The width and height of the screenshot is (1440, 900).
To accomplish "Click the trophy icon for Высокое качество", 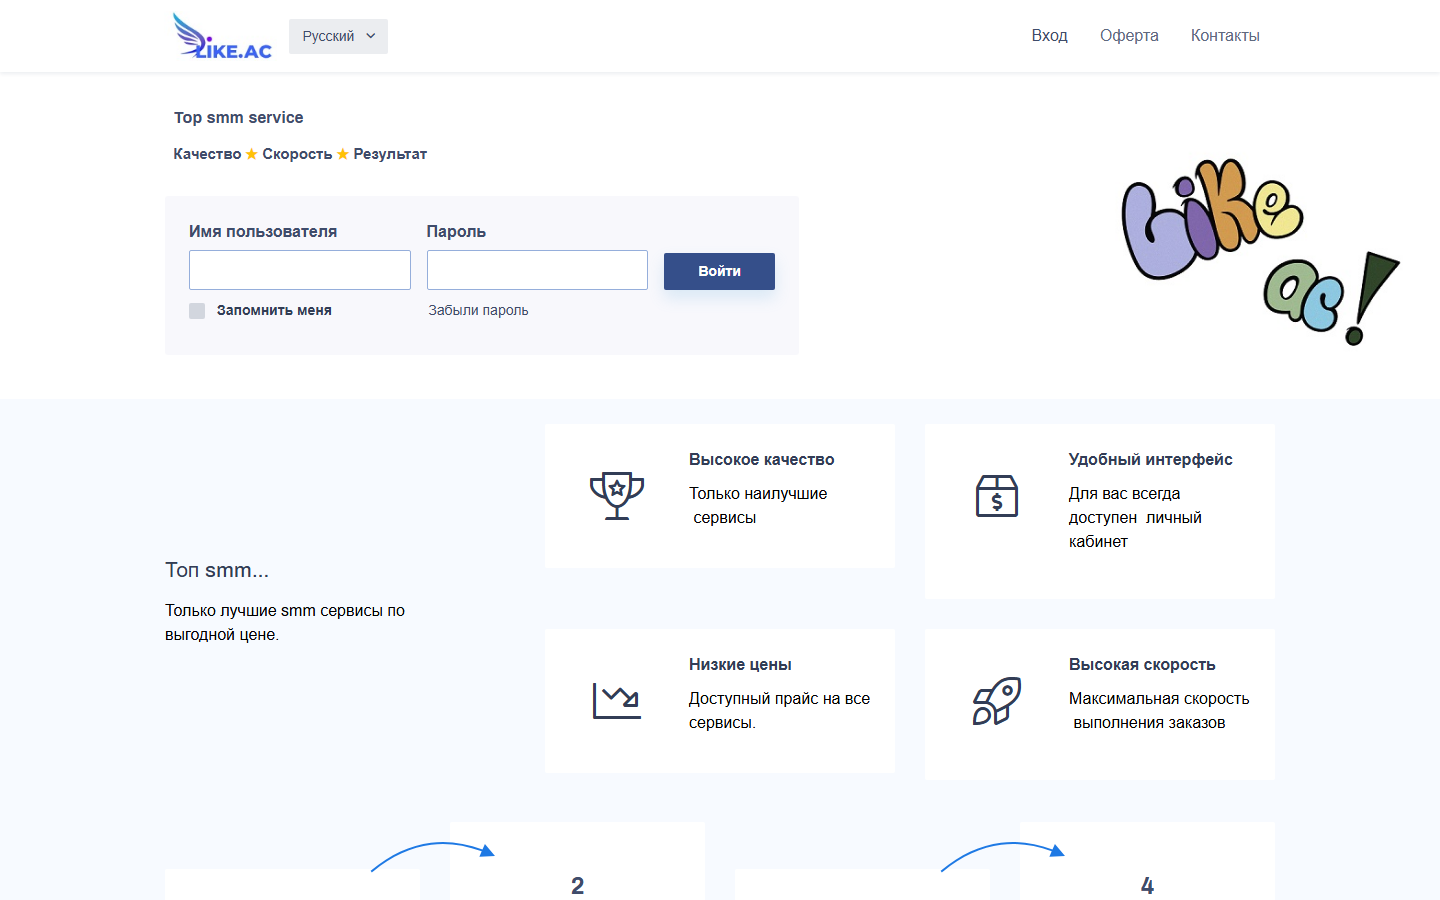I will pos(617,496).
